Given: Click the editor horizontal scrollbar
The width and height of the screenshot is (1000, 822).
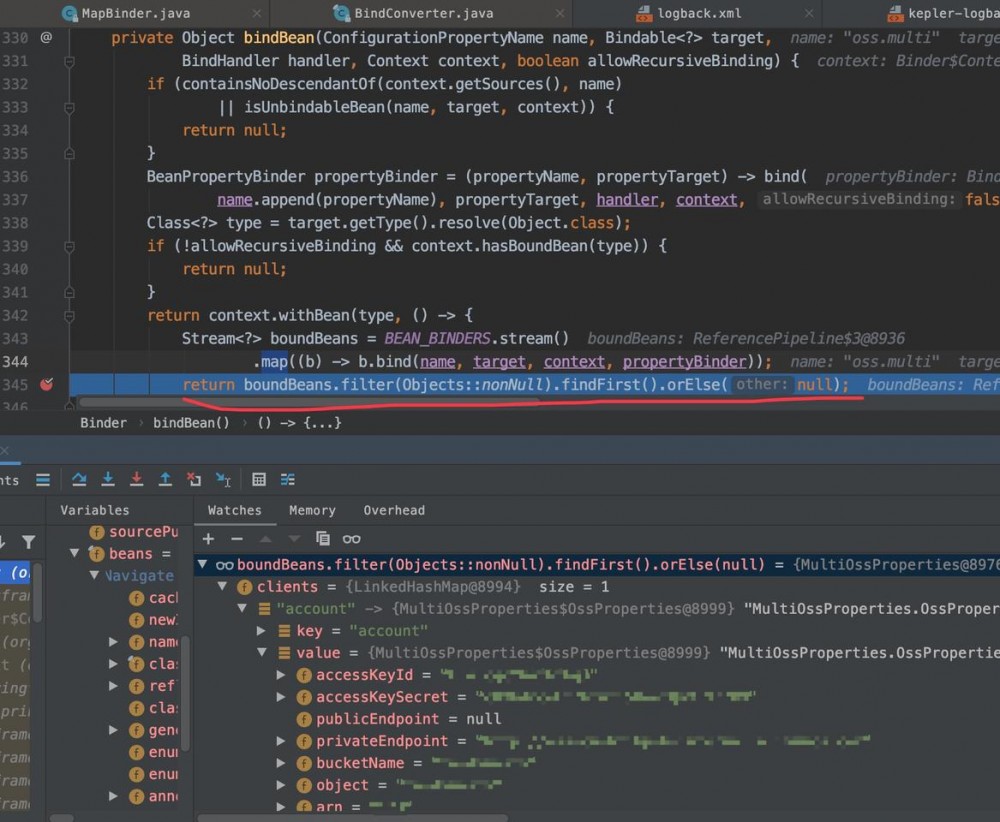Looking at the screenshot, I should coord(309,402).
